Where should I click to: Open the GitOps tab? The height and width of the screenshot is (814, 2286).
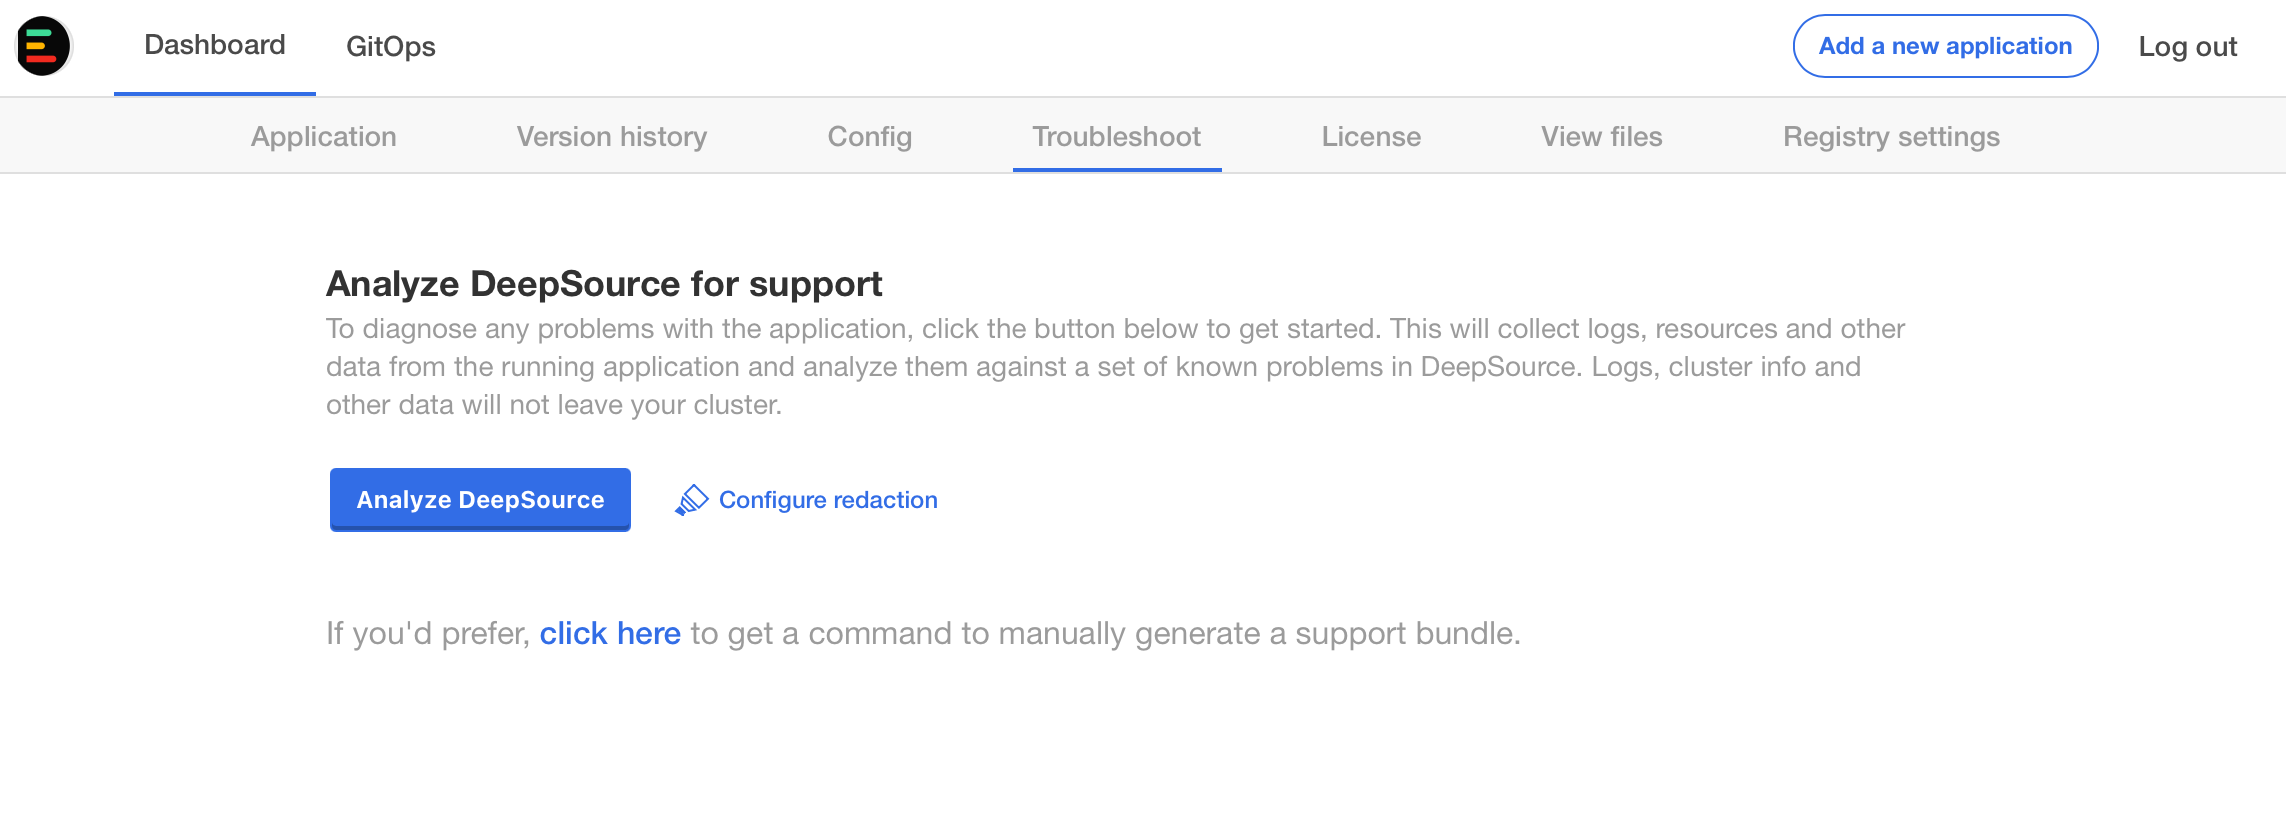pos(390,47)
